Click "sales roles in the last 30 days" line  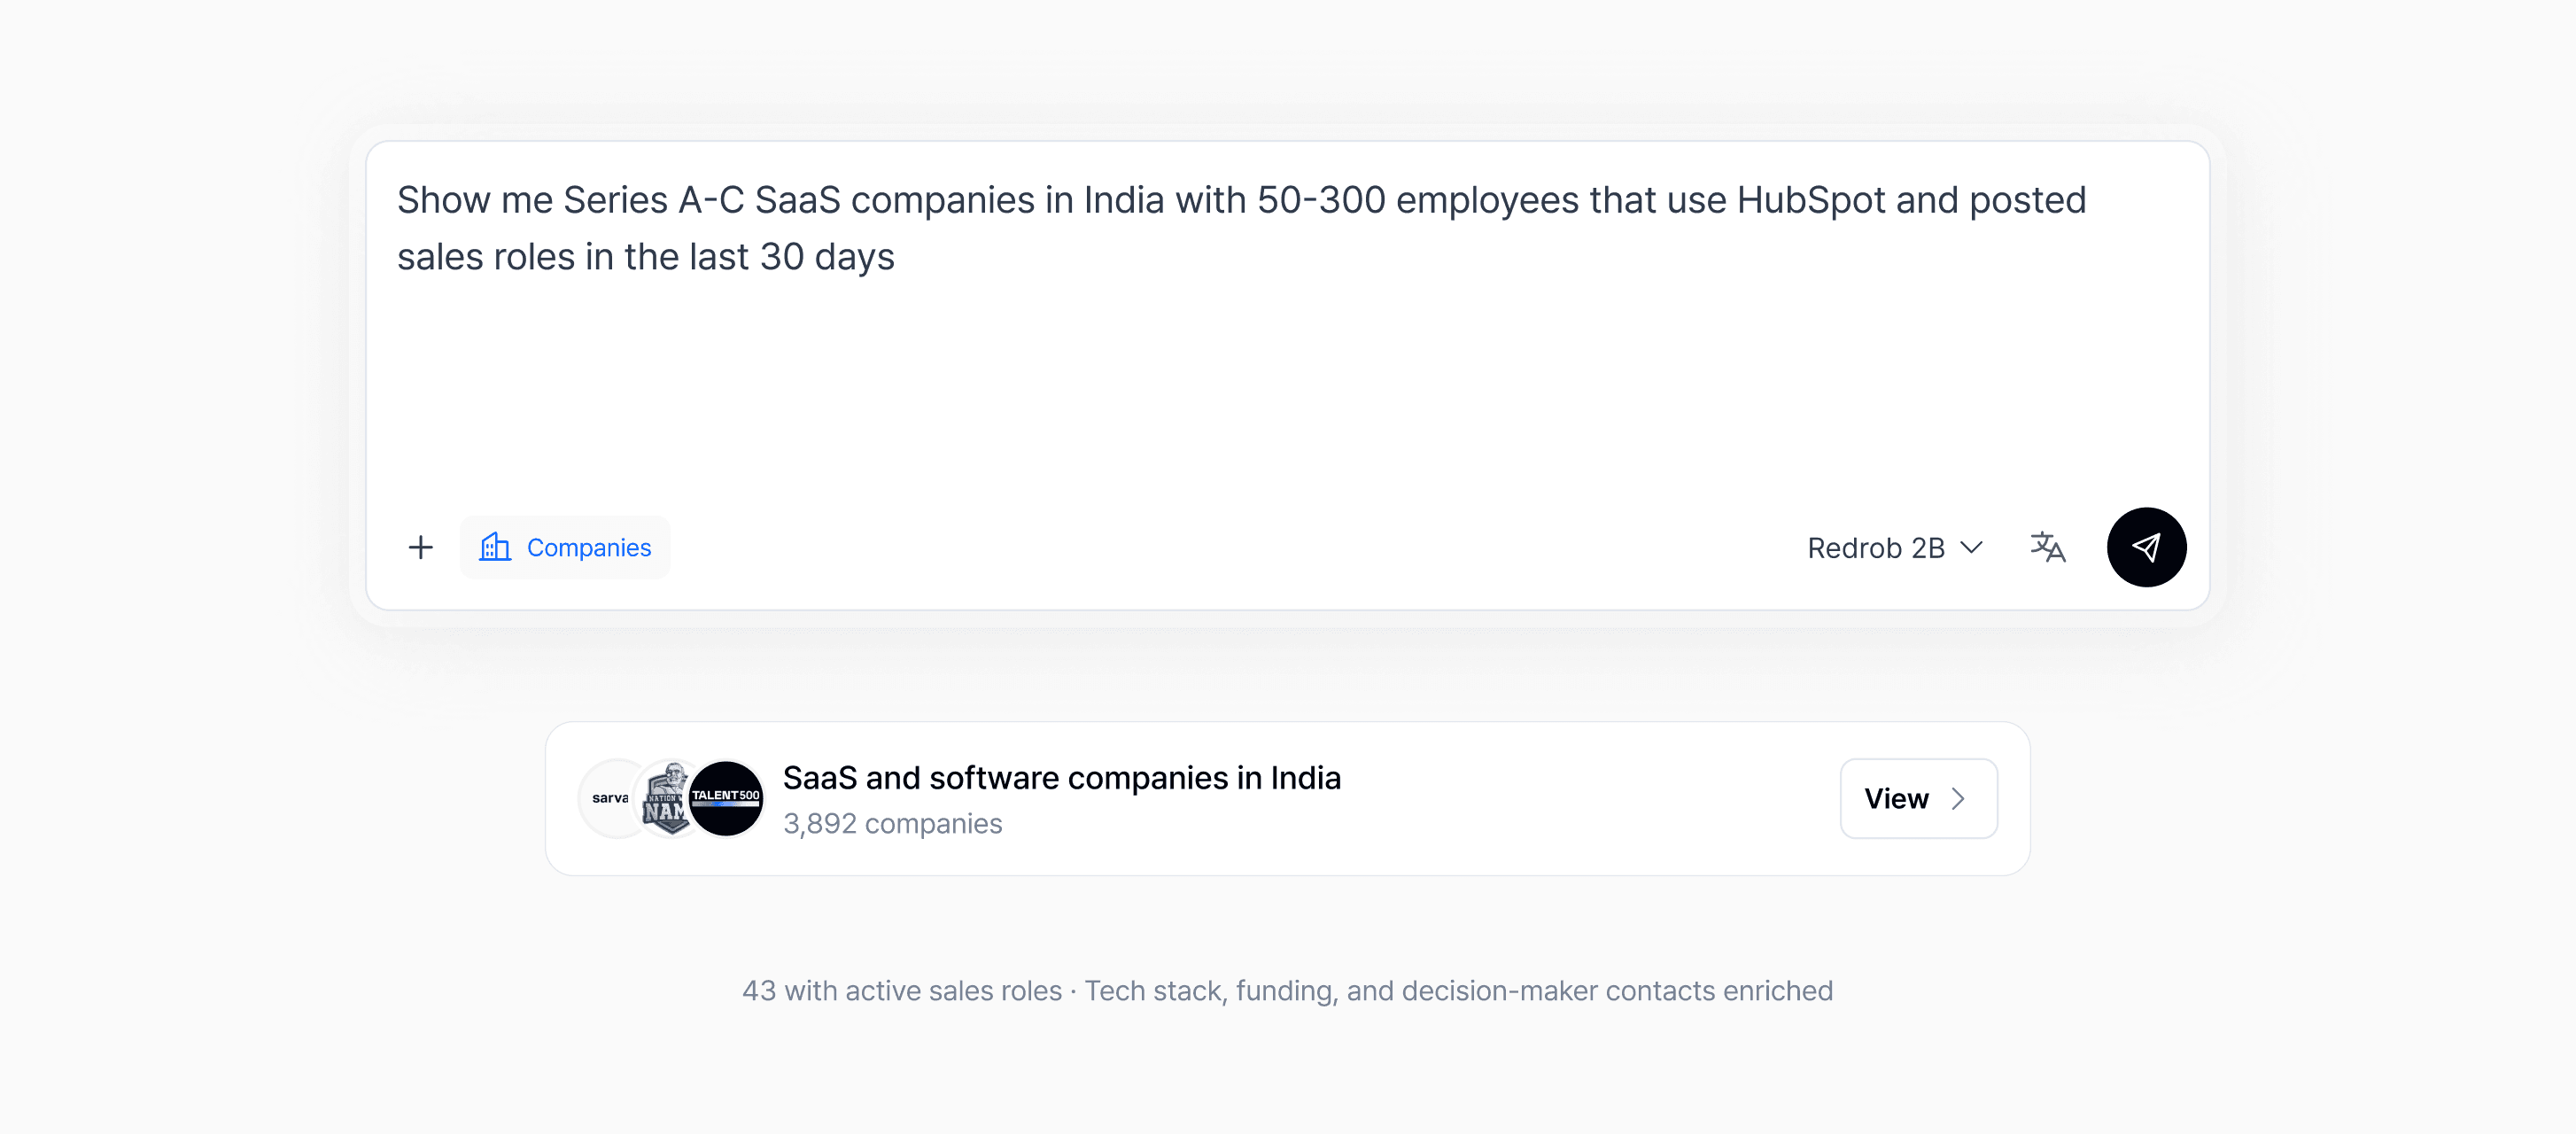point(645,257)
